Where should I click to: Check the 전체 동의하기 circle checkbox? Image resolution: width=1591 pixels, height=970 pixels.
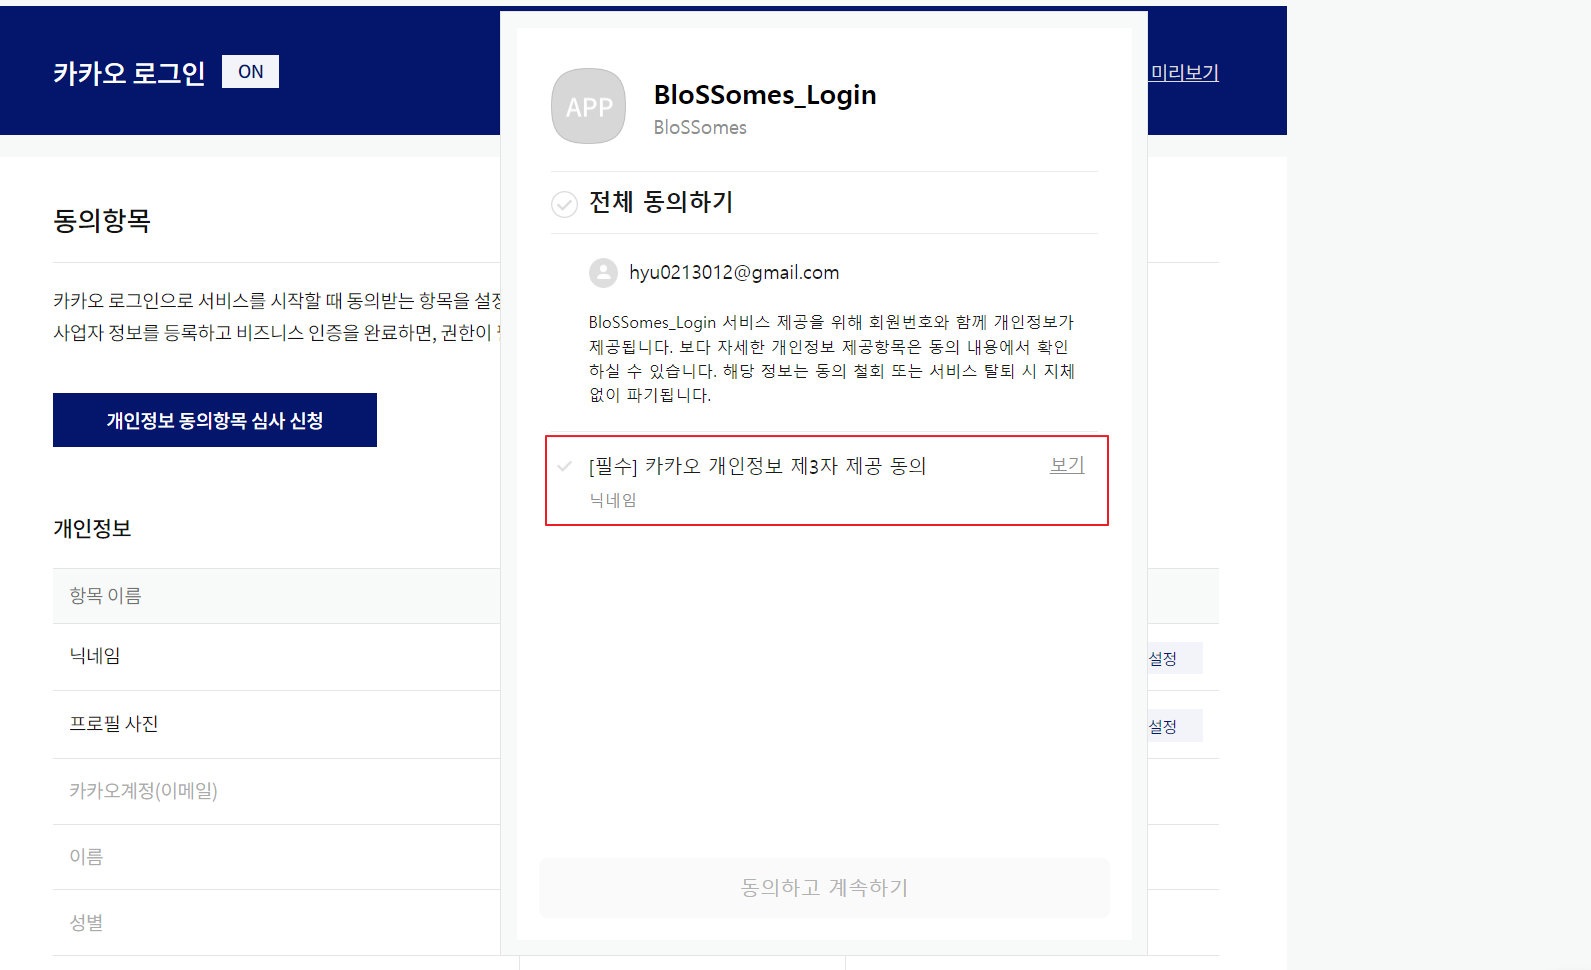tap(564, 204)
